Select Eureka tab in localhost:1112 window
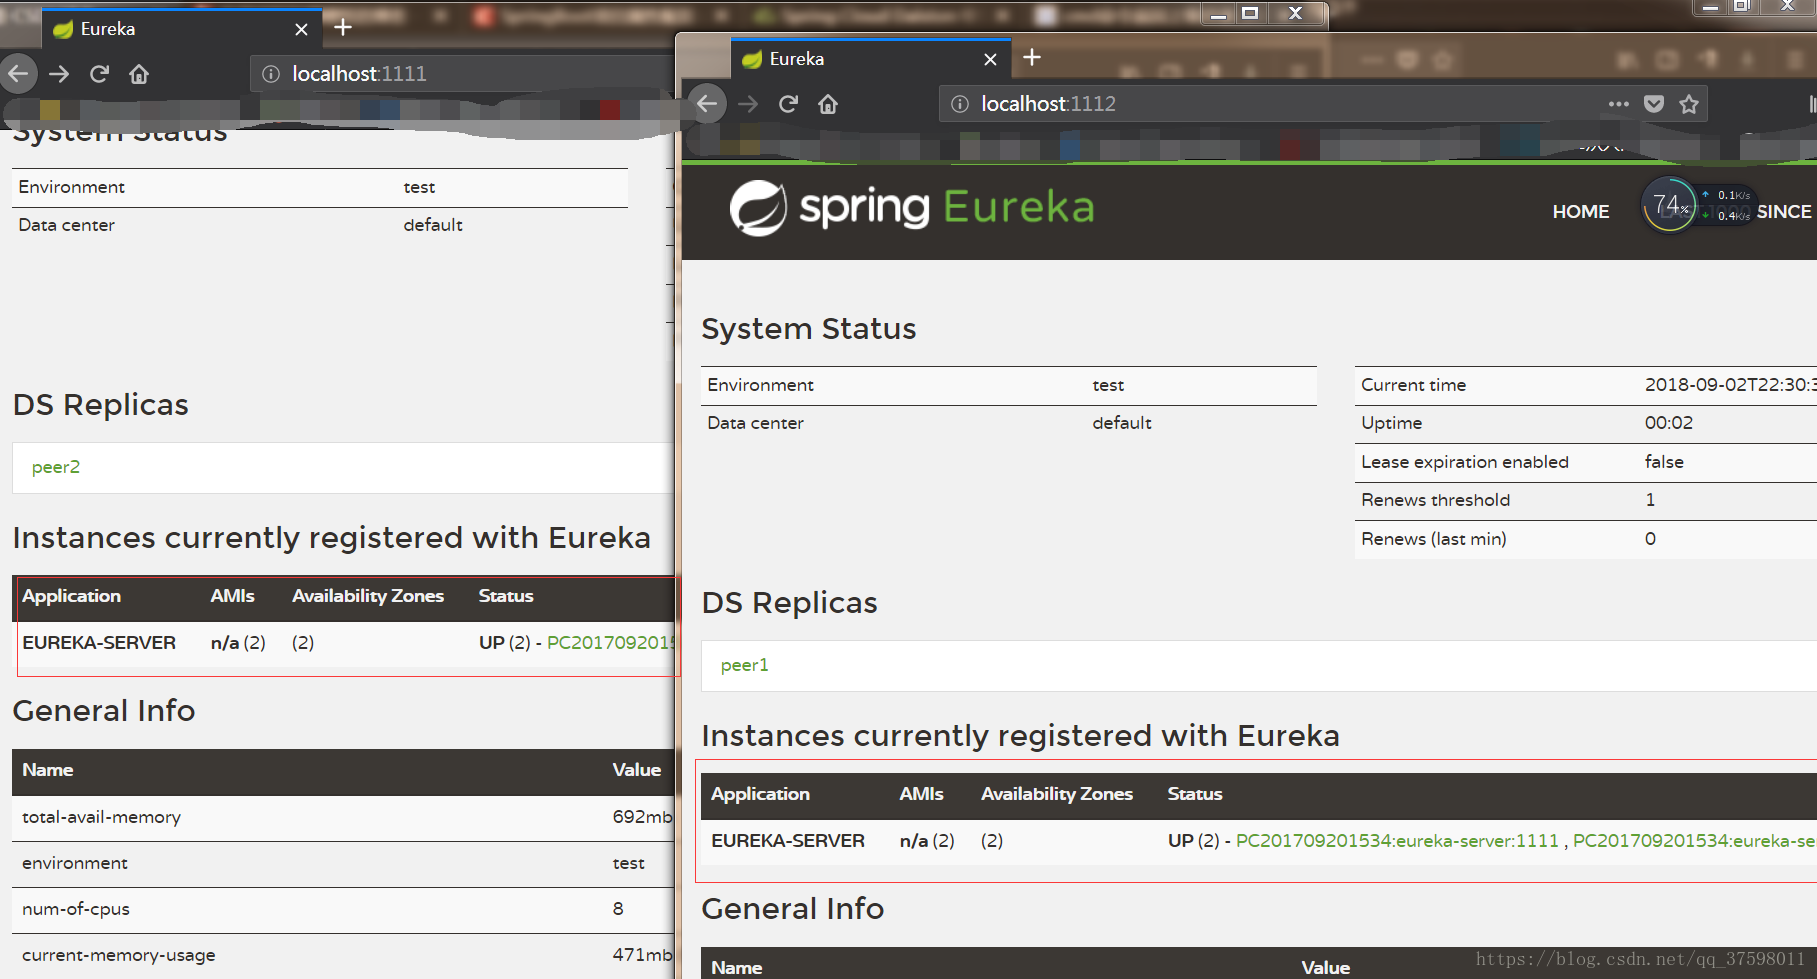 tap(870, 59)
